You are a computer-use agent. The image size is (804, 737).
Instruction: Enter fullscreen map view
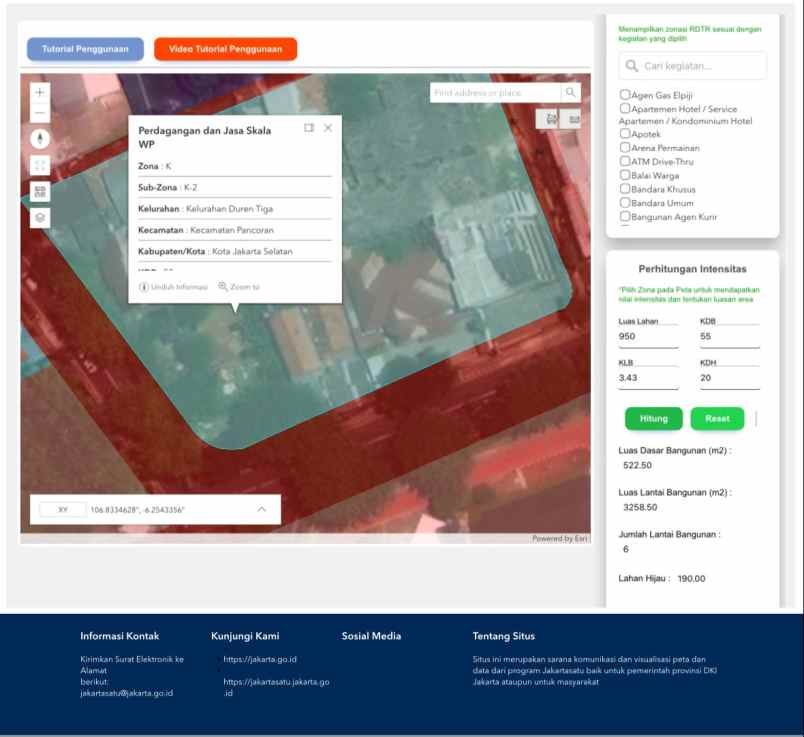[40, 165]
